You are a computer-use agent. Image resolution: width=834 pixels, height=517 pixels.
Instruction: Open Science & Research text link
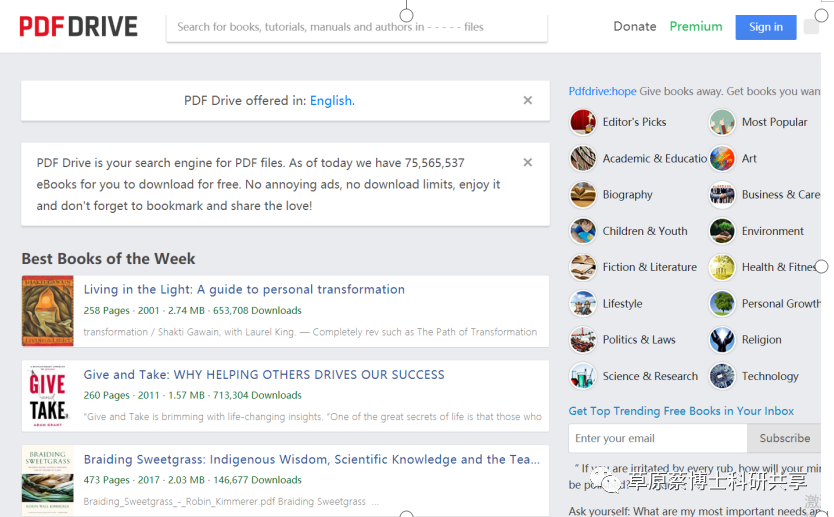[650, 376]
